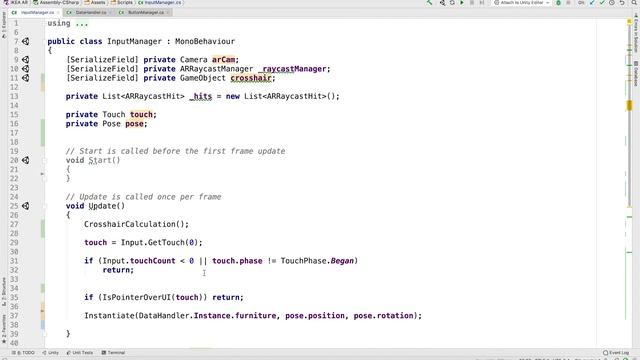Click the green Commit checkmark icon

pos(602,2)
